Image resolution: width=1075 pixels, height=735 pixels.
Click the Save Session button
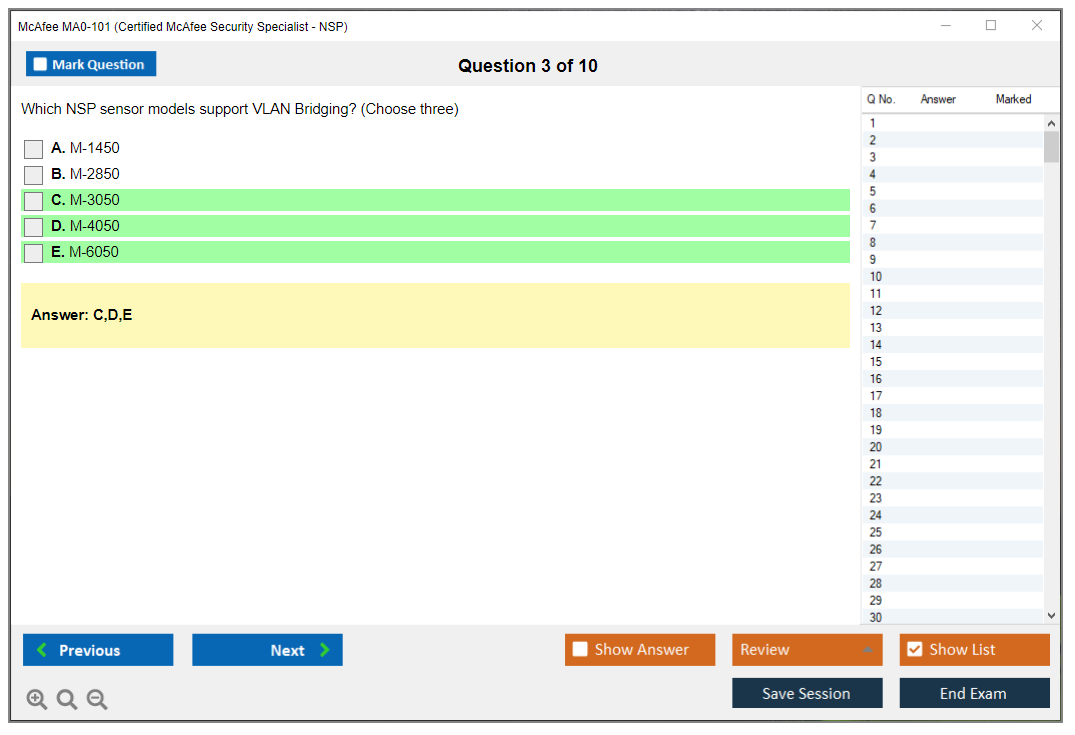click(x=807, y=693)
